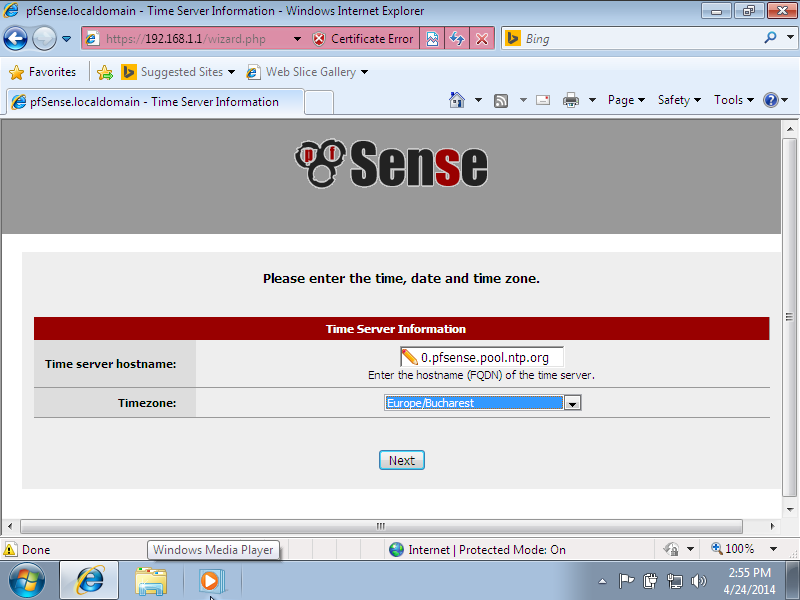This screenshot has width=800, height=600.
Task: Open the Web Slice Gallery link
Action: pyautogui.click(x=307, y=72)
